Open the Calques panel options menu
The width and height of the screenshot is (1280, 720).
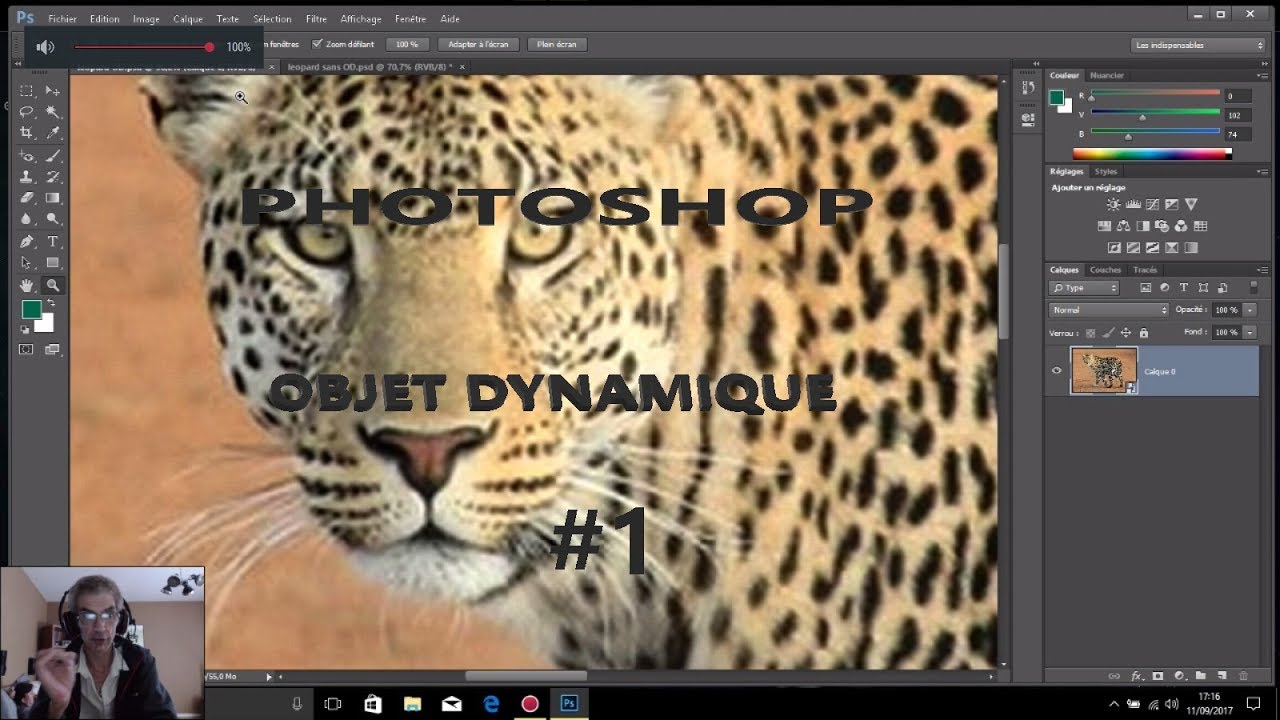click(x=1262, y=270)
